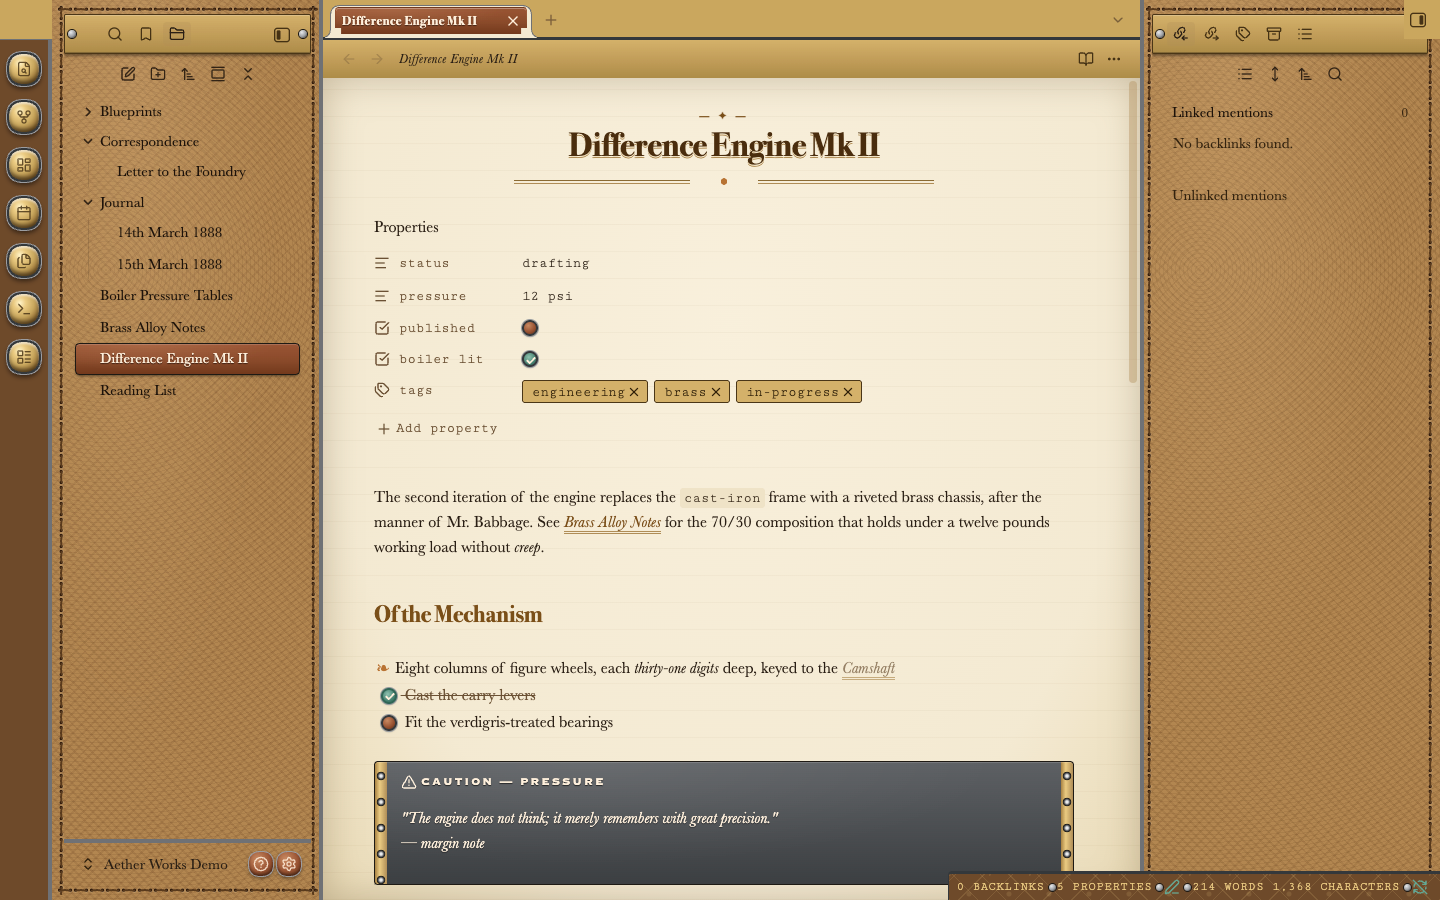Open the command palette terminal icon
This screenshot has width=1440, height=900.
coord(24,309)
